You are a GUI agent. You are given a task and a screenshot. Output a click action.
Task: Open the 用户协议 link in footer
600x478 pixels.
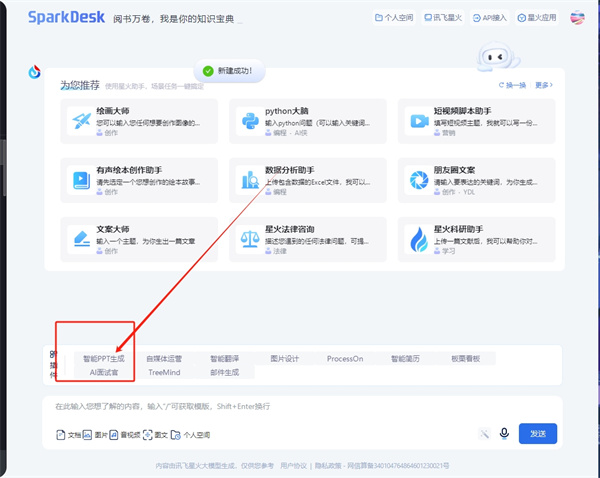(293, 466)
